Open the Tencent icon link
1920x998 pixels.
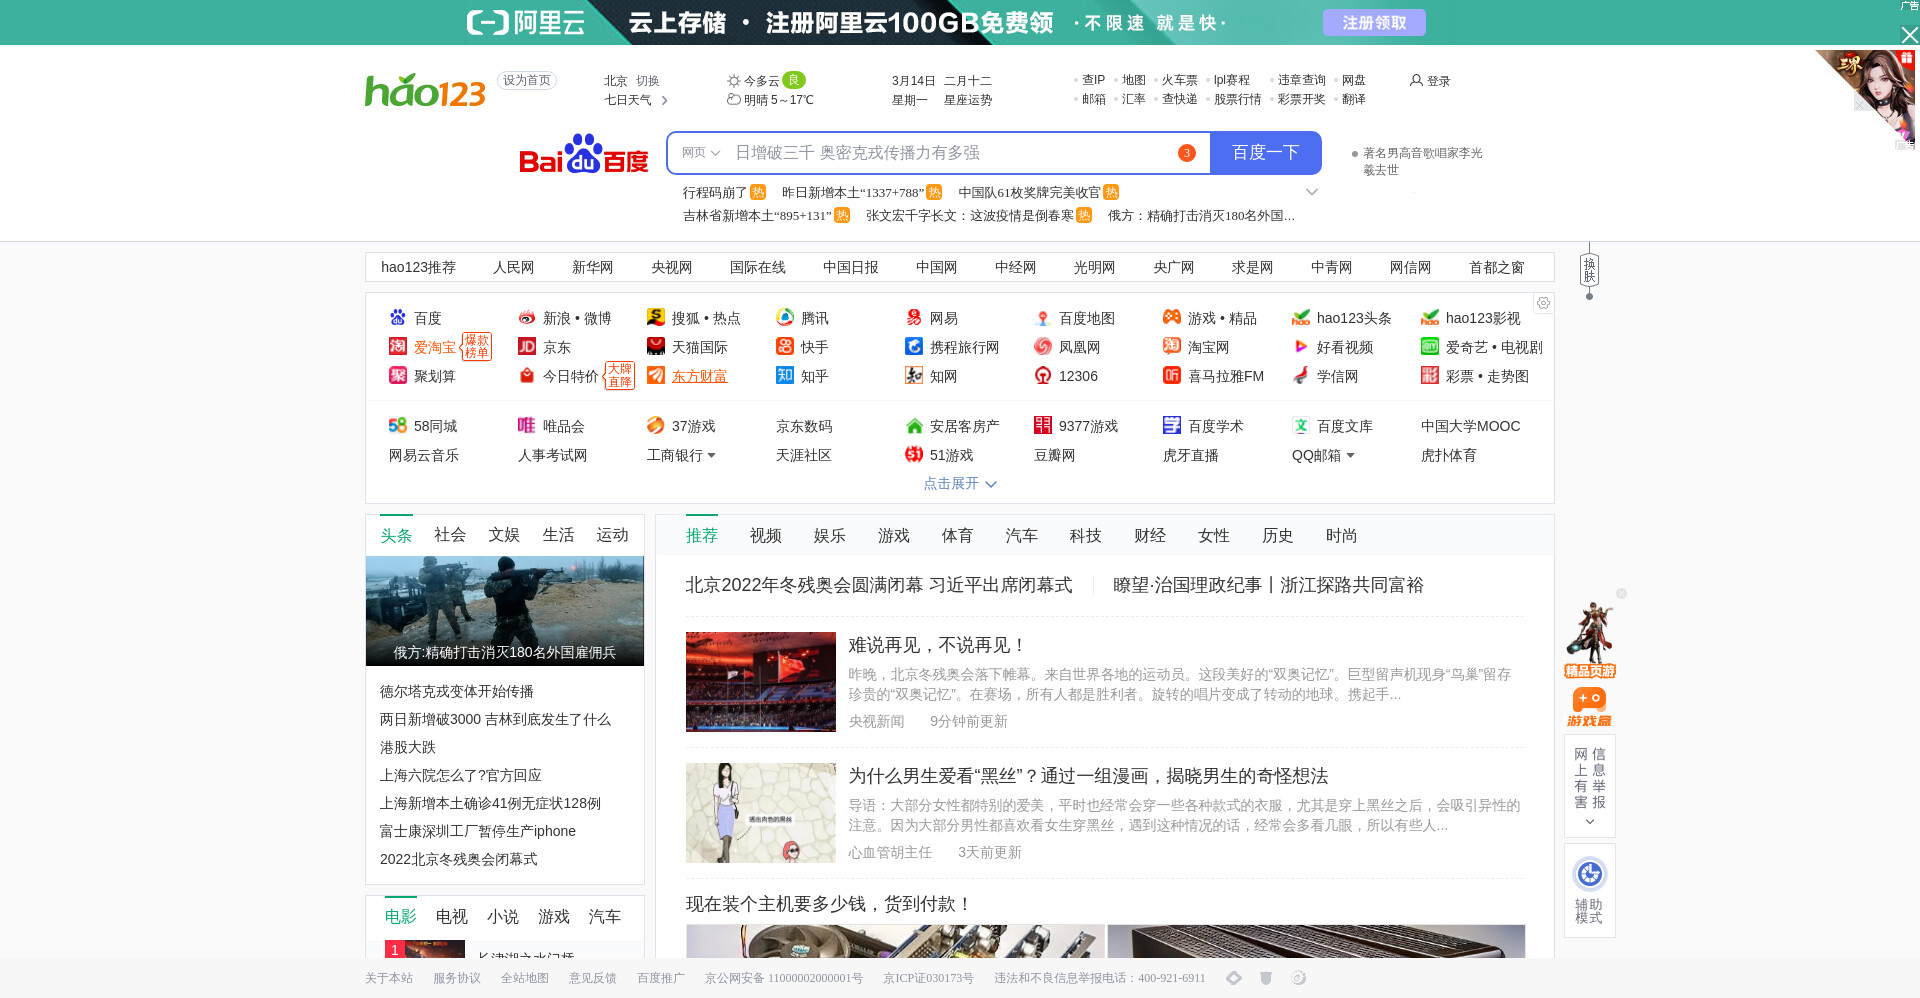tap(785, 318)
